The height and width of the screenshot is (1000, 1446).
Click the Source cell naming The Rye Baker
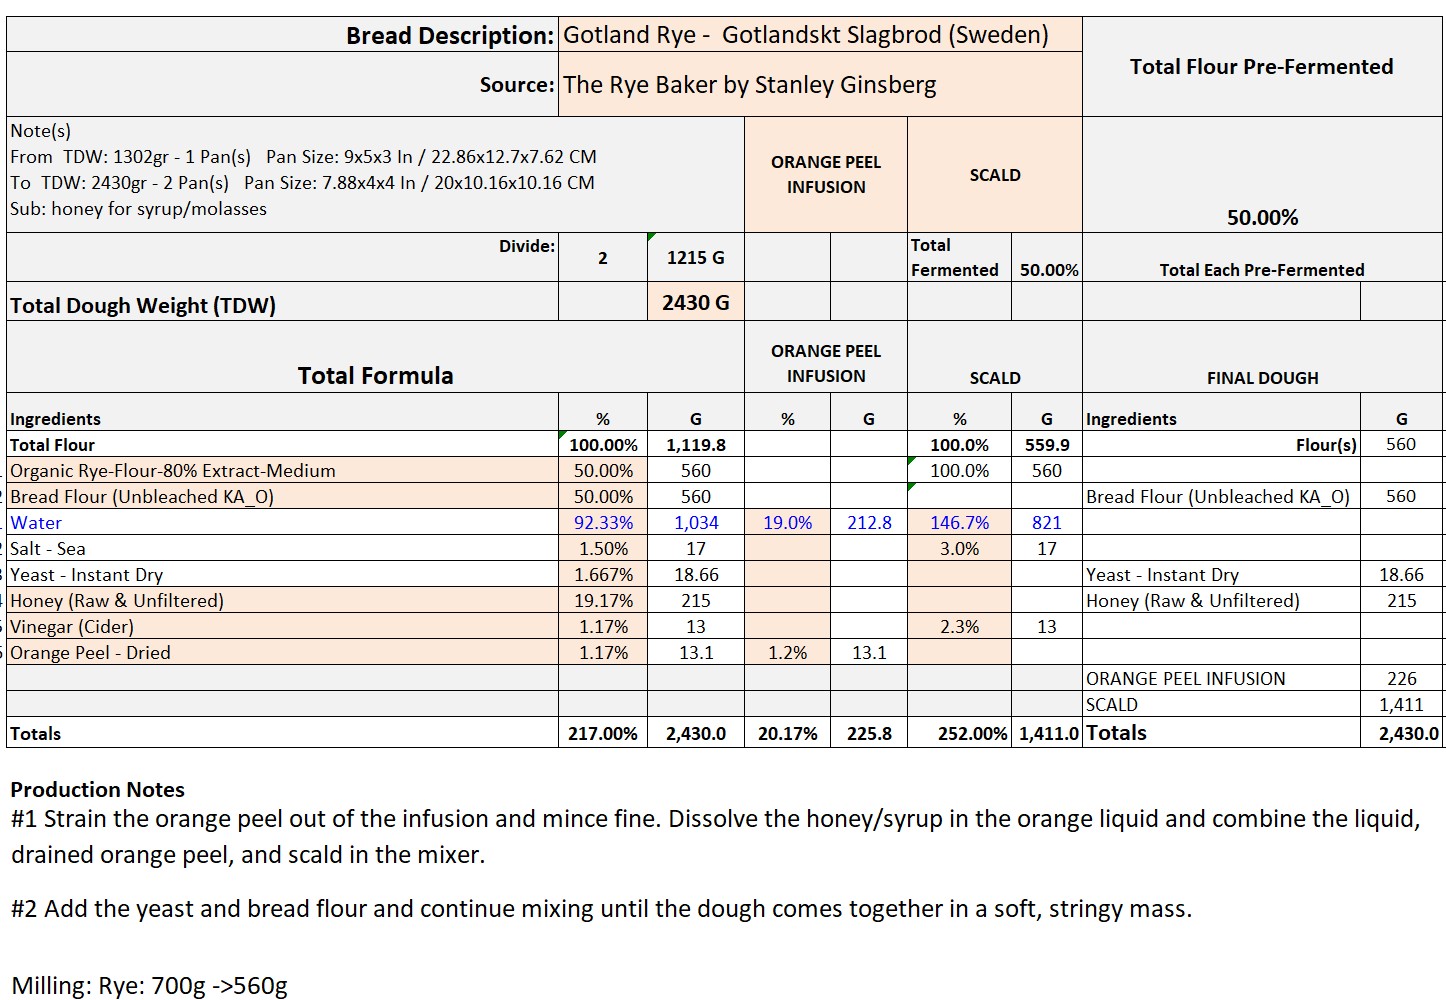(x=749, y=85)
